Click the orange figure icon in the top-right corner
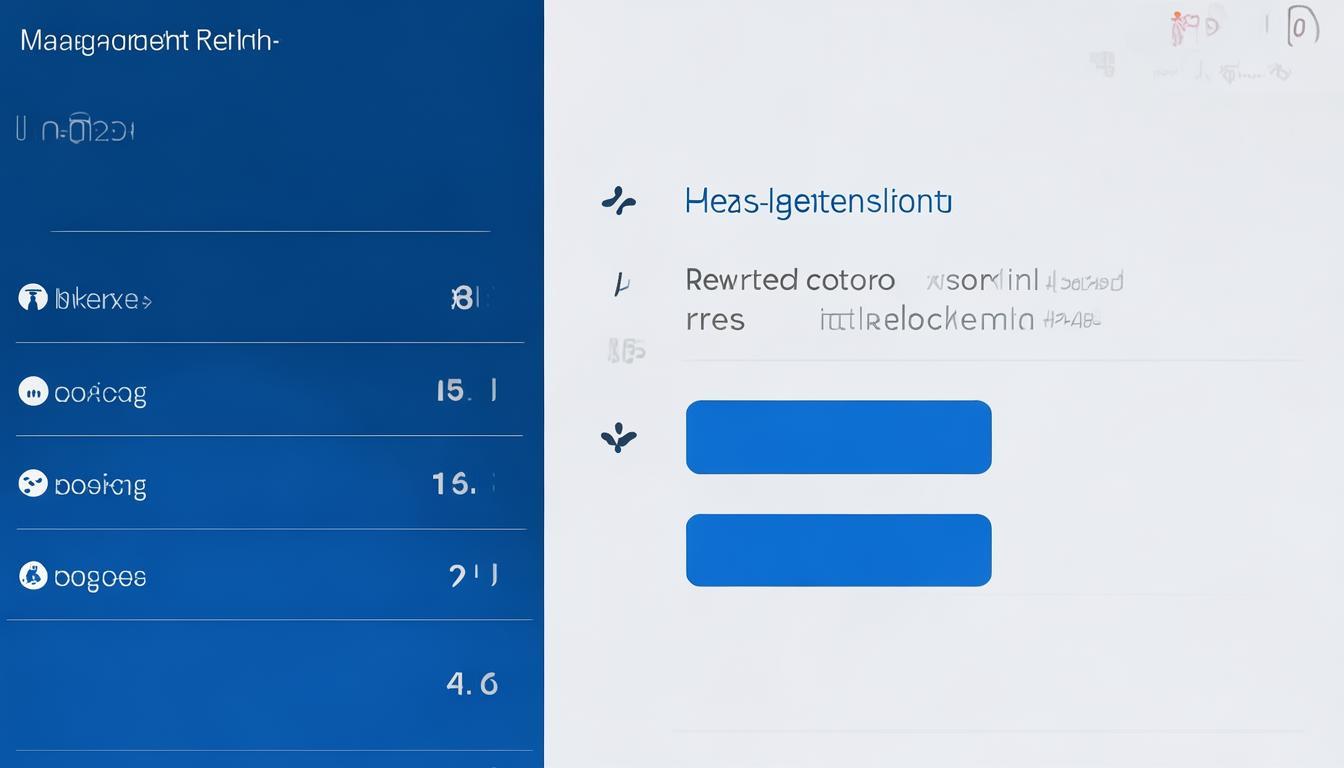The height and width of the screenshot is (768, 1344). [1184, 28]
